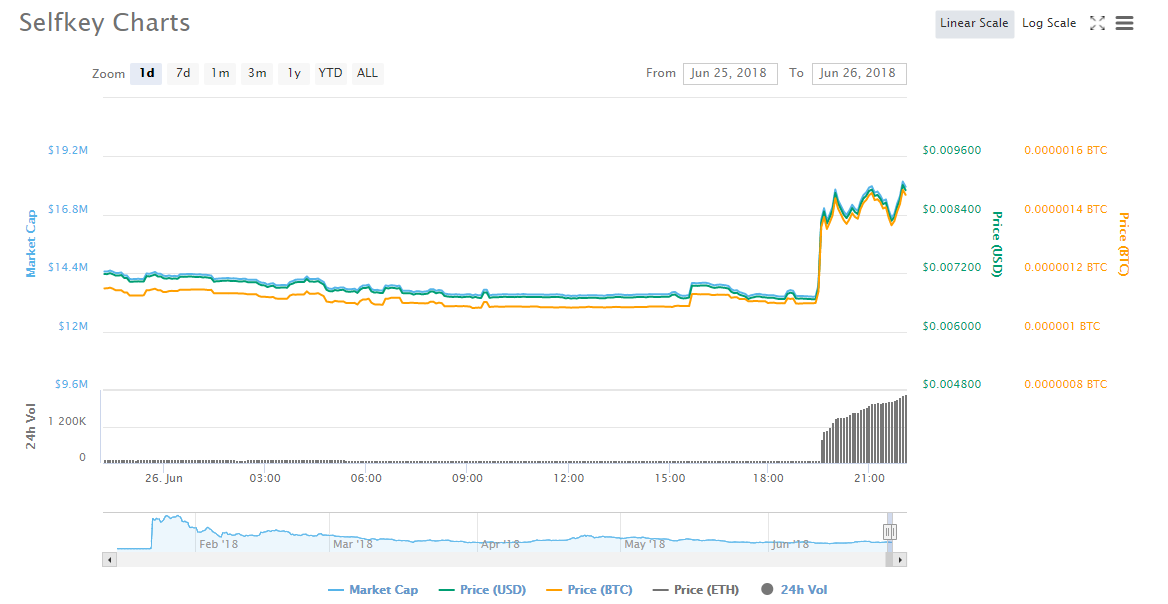Click the $0.008400 USD price axis label
Image resolution: width=1168 pixels, height=604 pixels.
pyautogui.click(x=952, y=209)
